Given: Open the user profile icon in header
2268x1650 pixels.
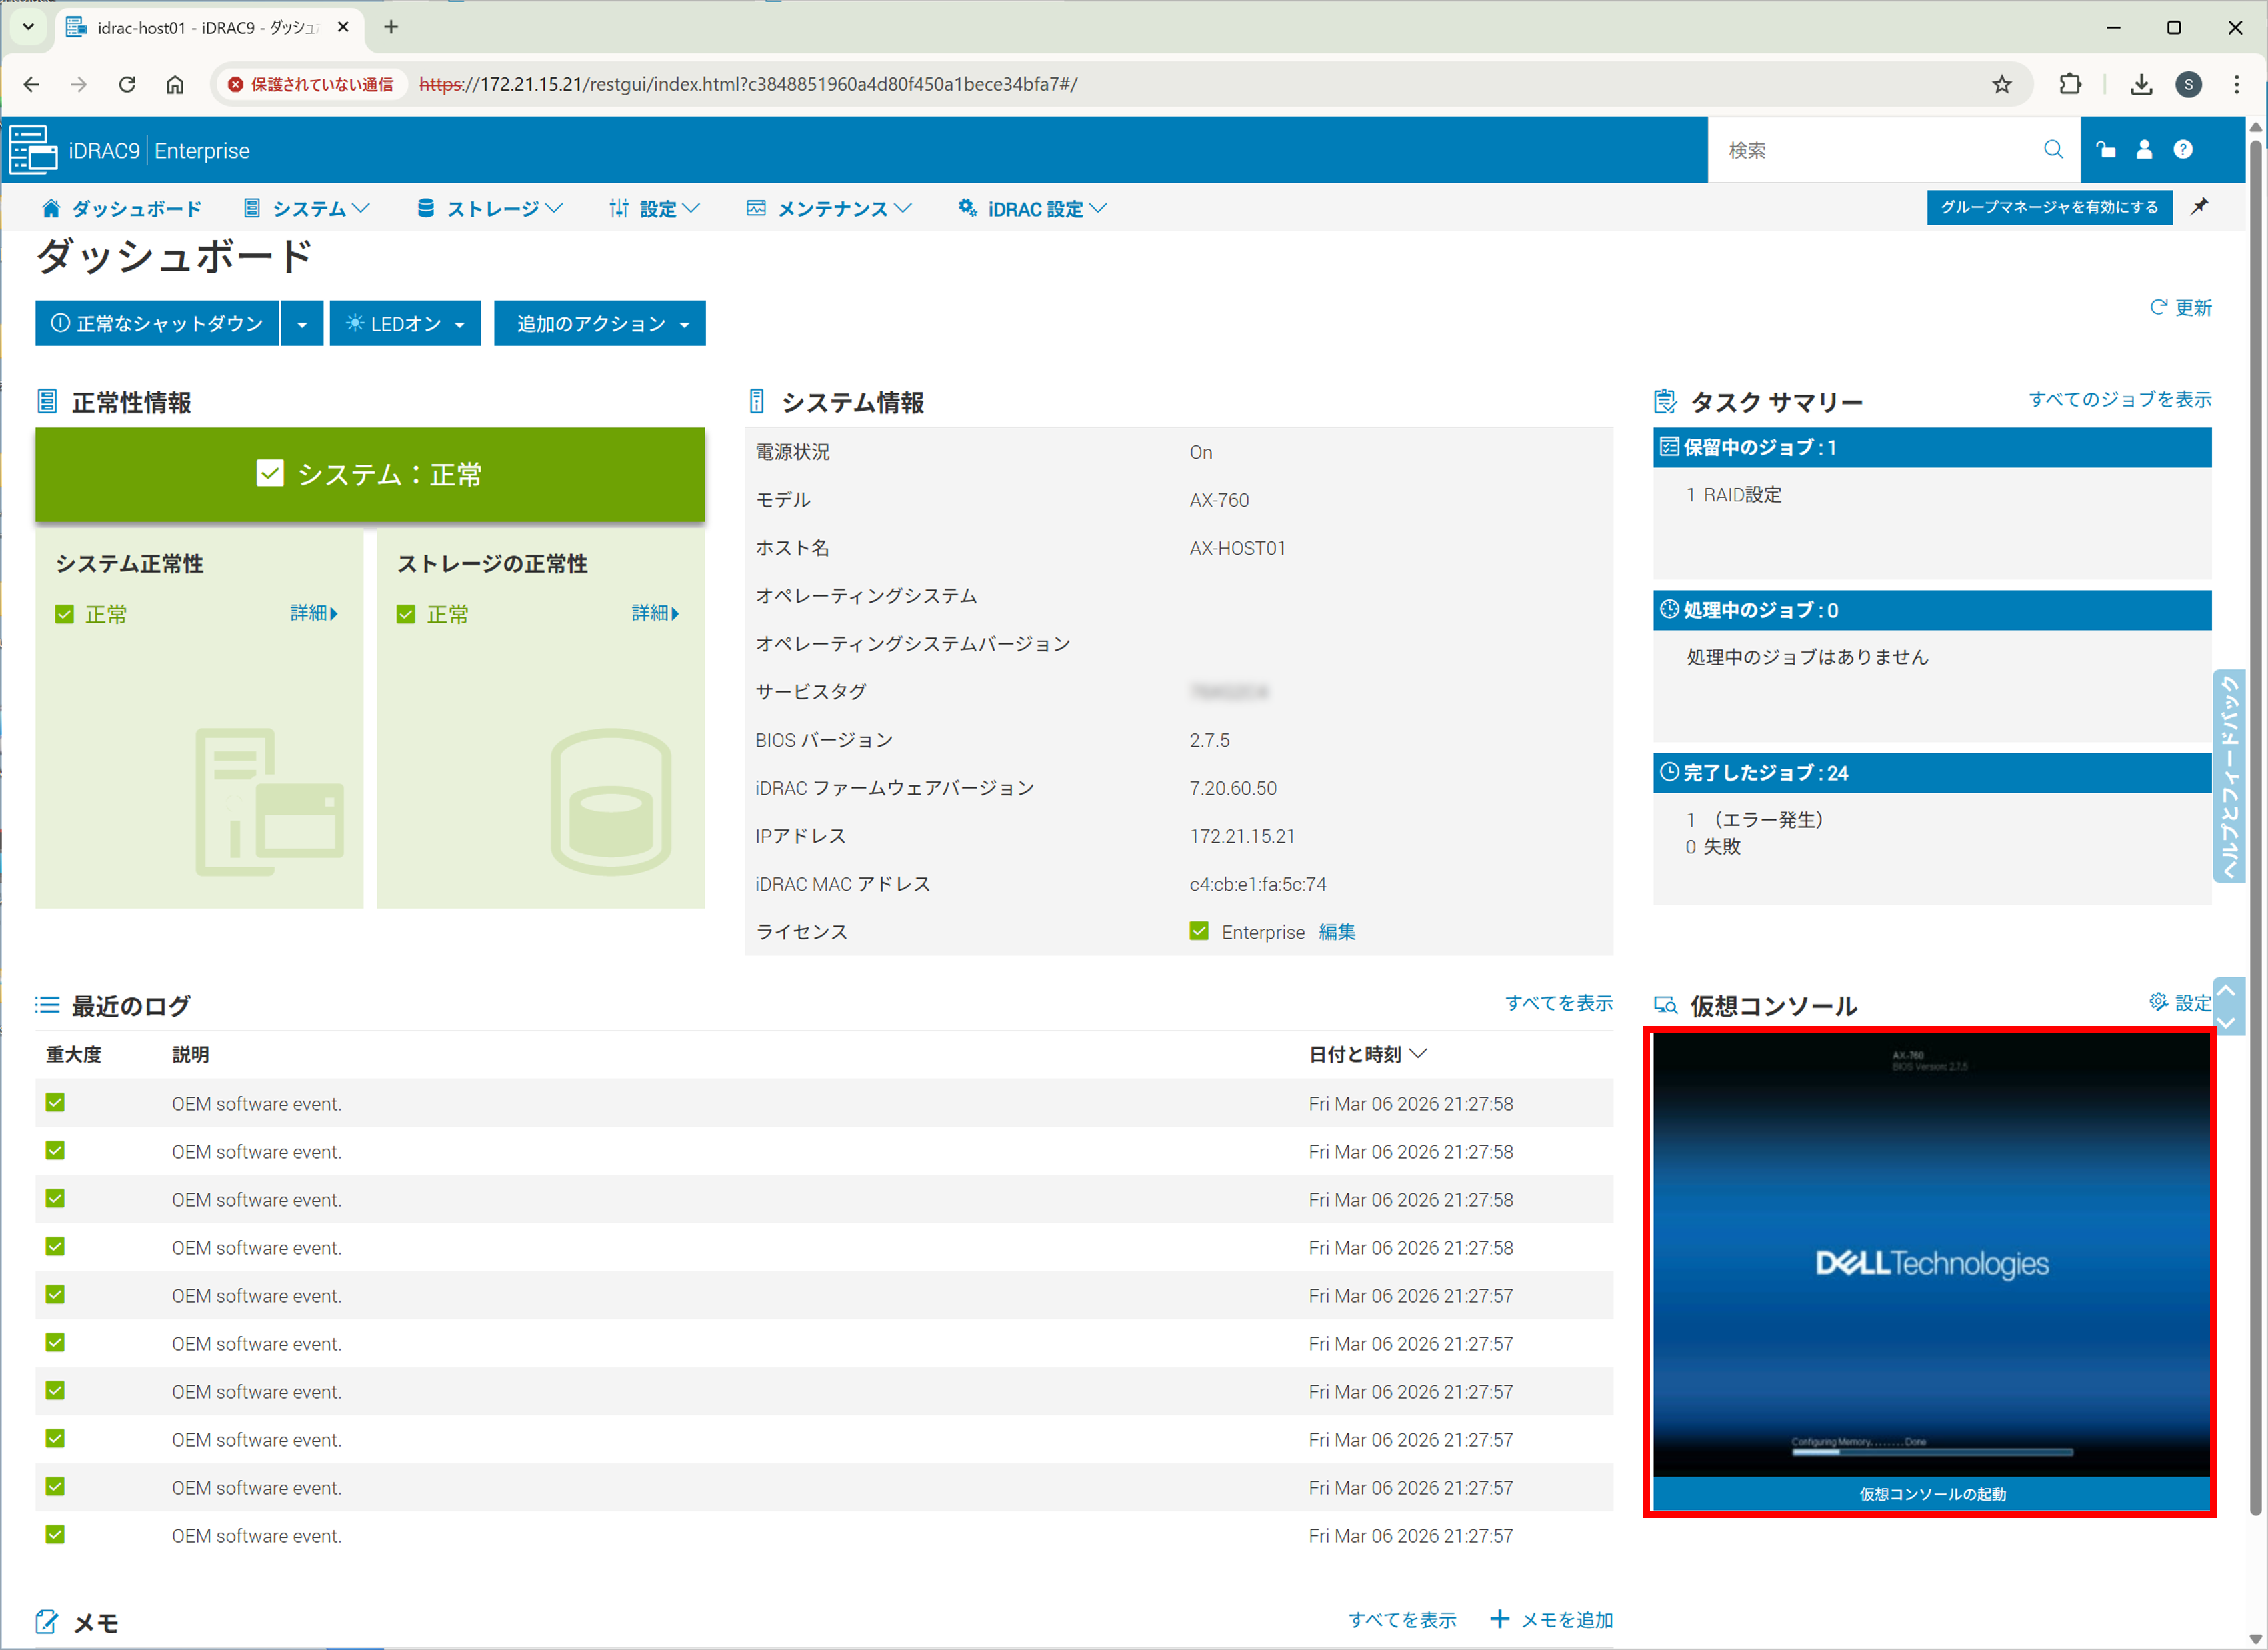Looking at the screenshot, I should (x=2144, y=150).
